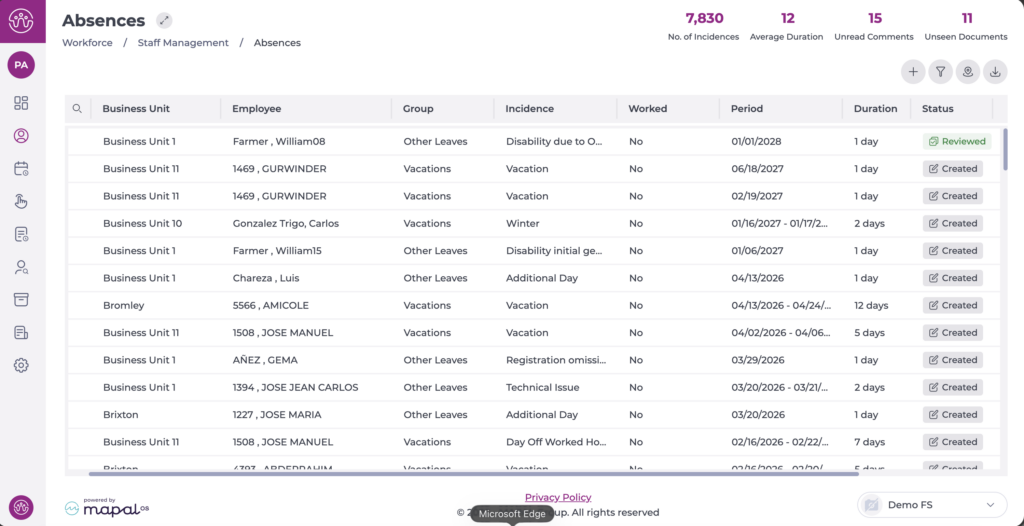This screenshot has height=526, width=1024.
Task: Open the Privacy Policy link
Action: (558, 497)
